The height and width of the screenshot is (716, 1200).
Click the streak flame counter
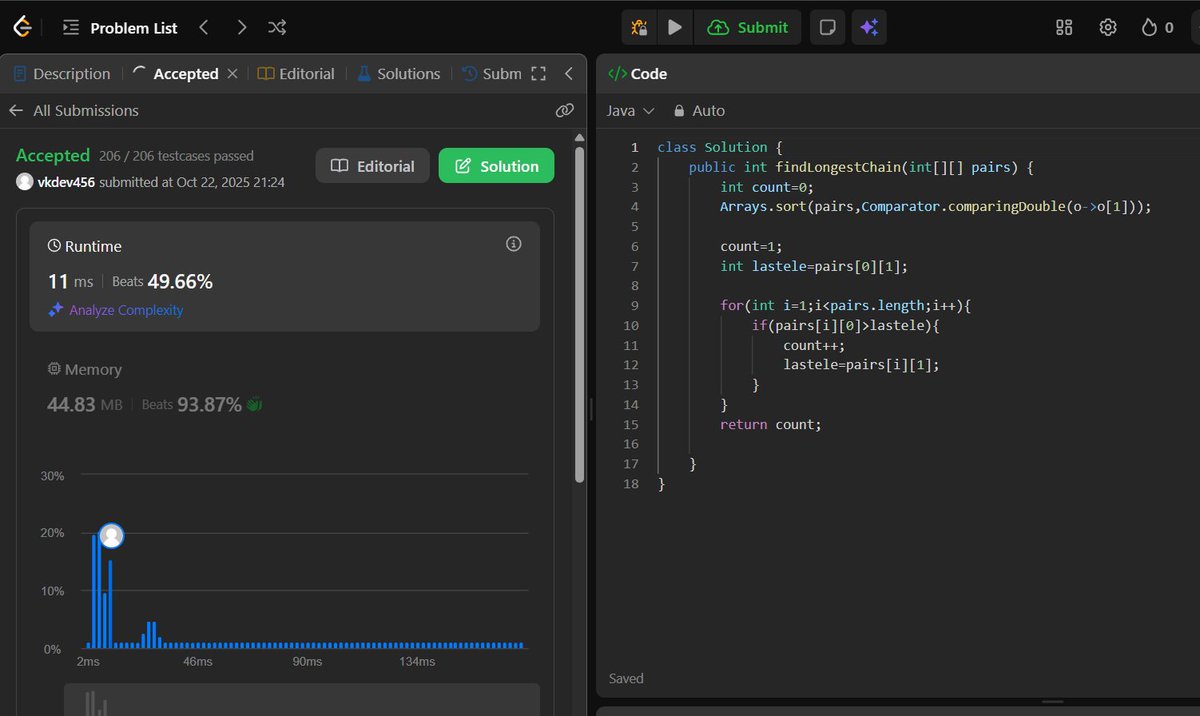[1158, 28]
